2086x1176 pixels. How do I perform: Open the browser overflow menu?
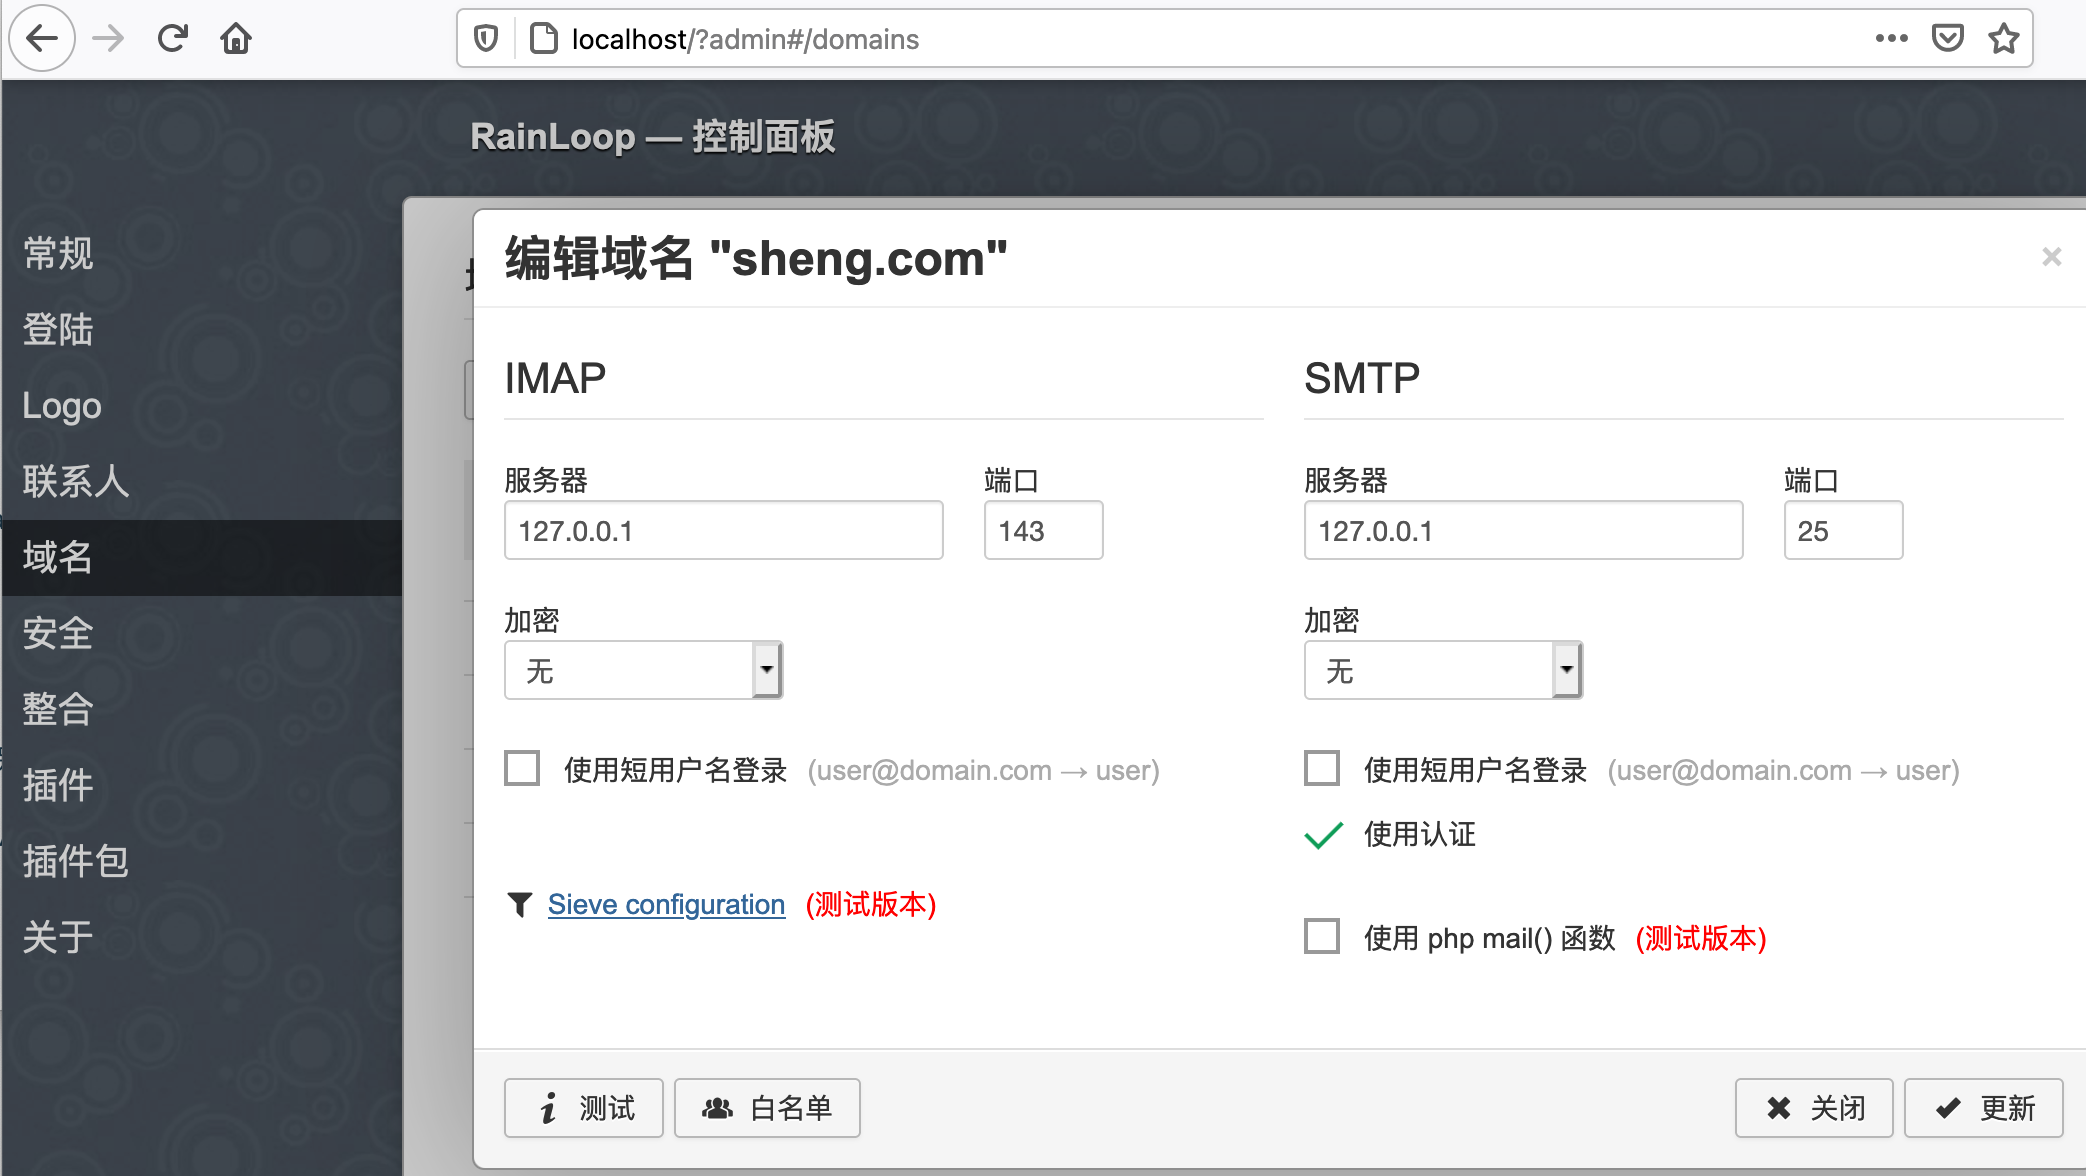(1892, 38)
